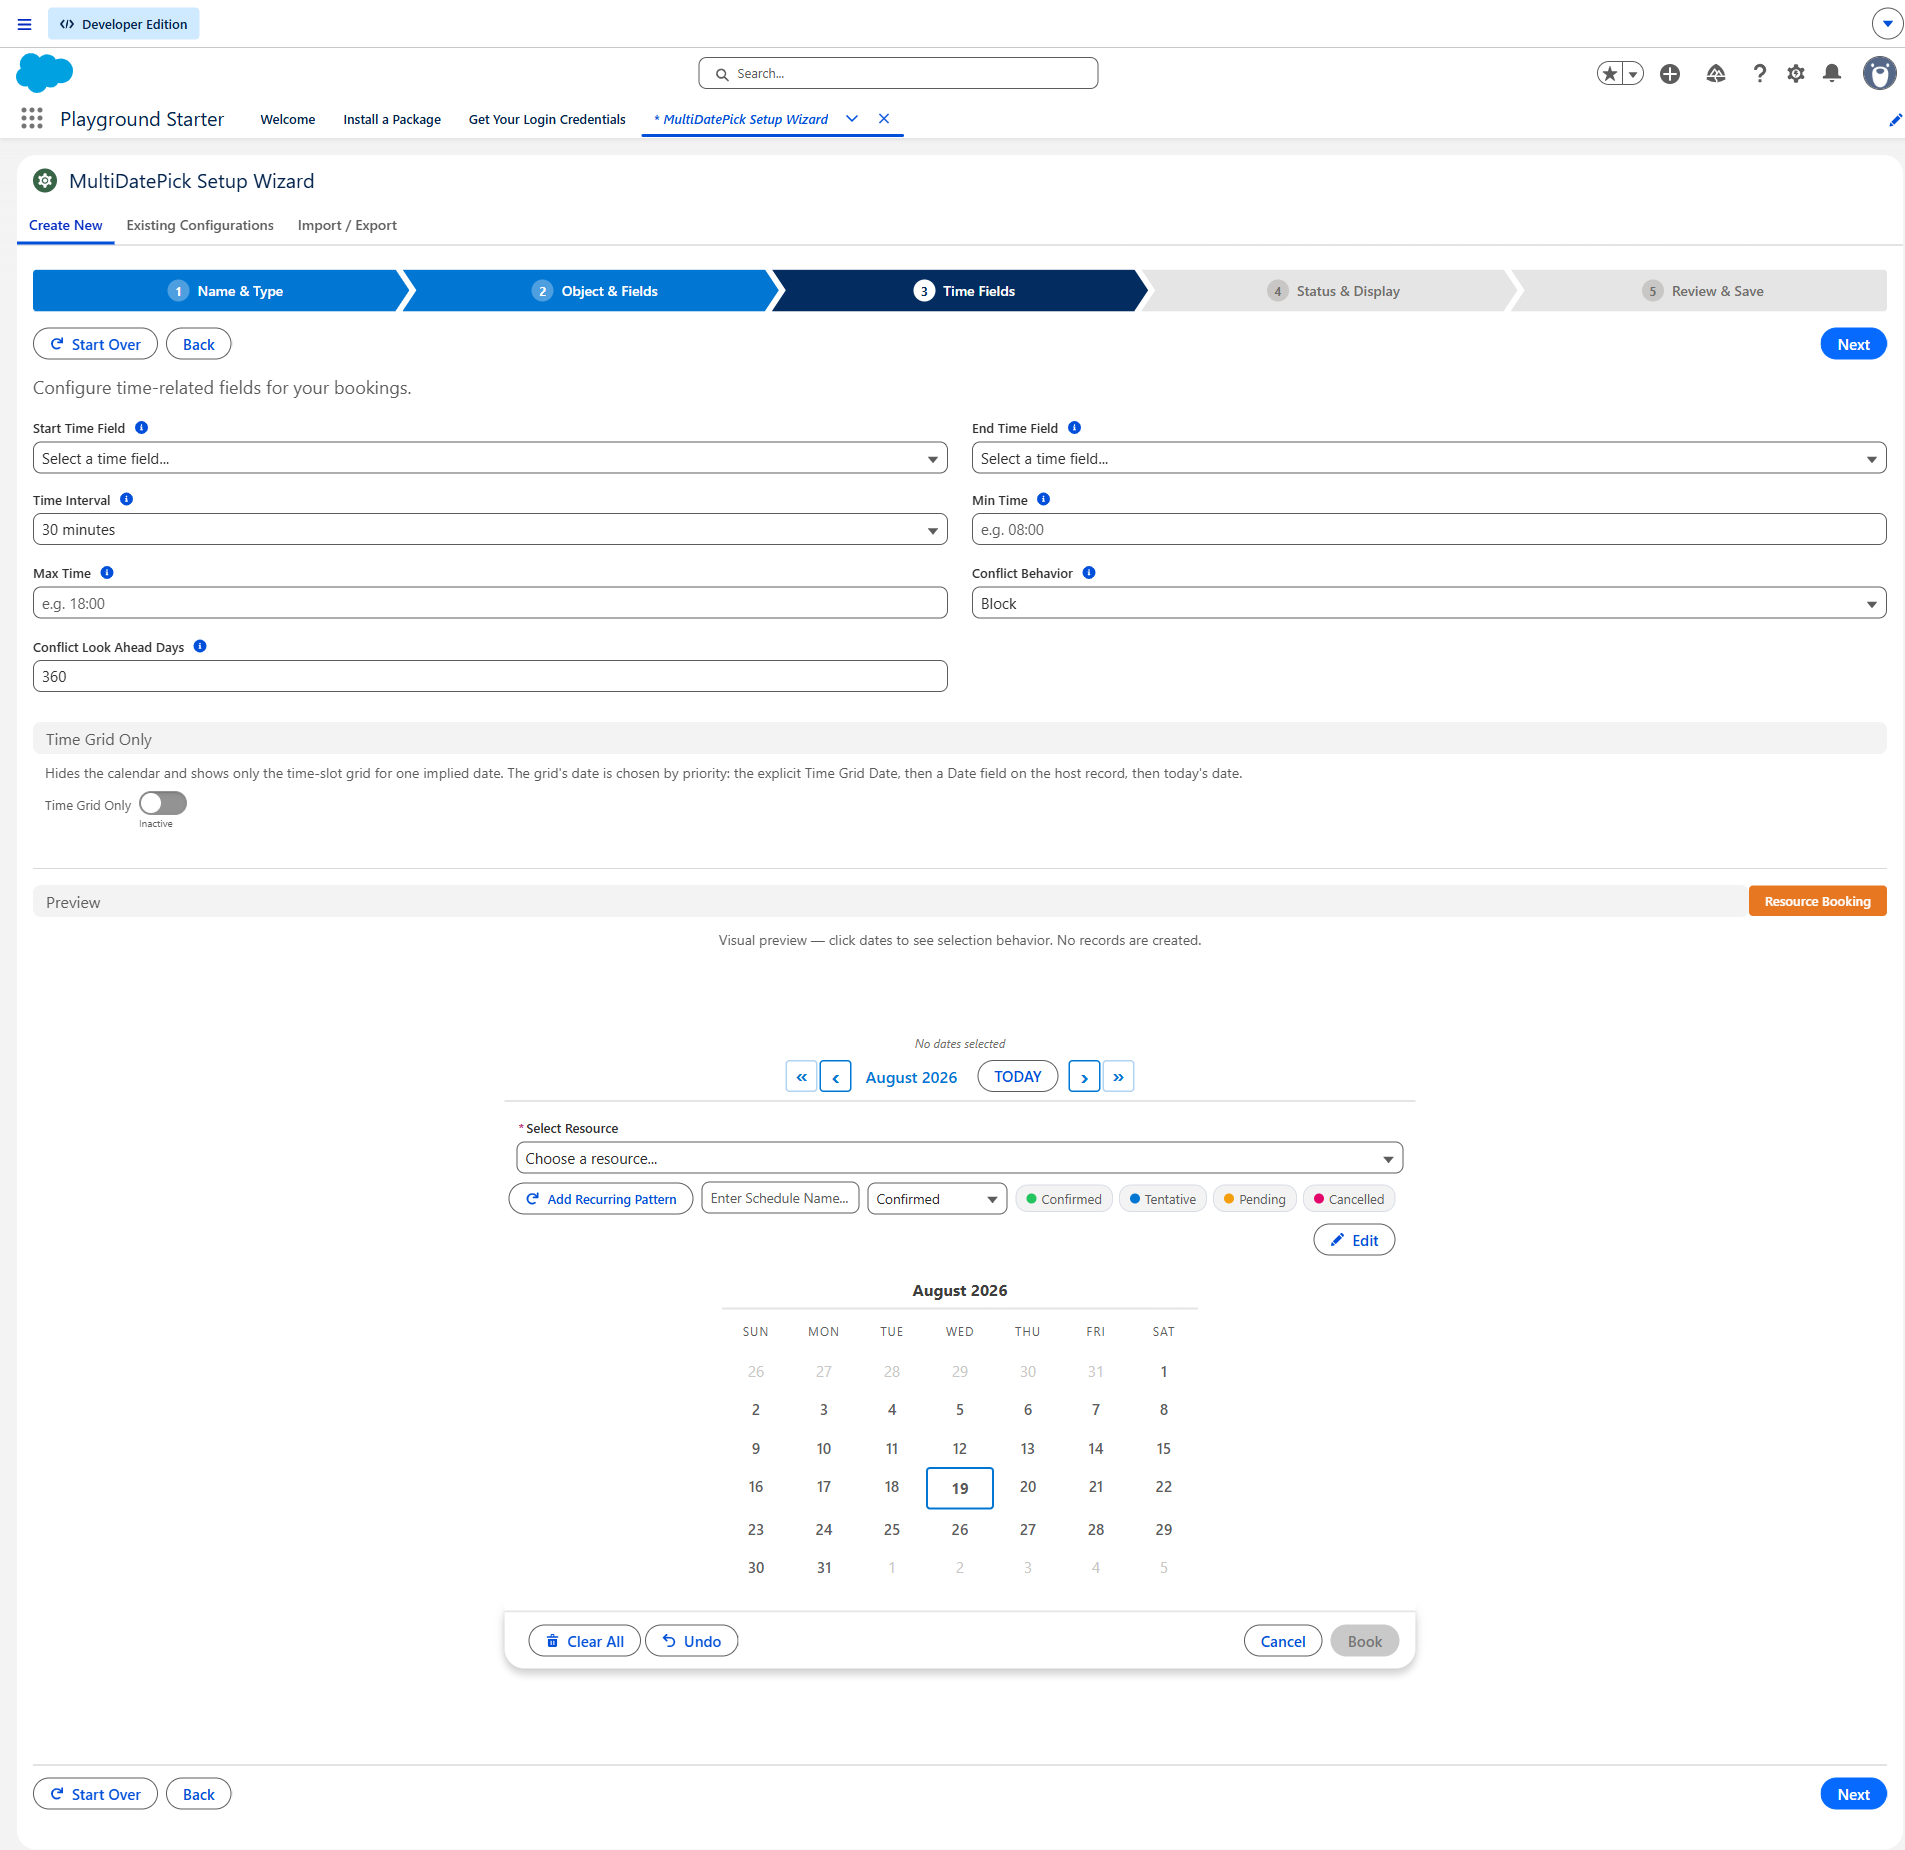The width and height of the screenshot is (1905, 1850).
Task: Show info tooltip for Min Time
Action: (1044, 500)
